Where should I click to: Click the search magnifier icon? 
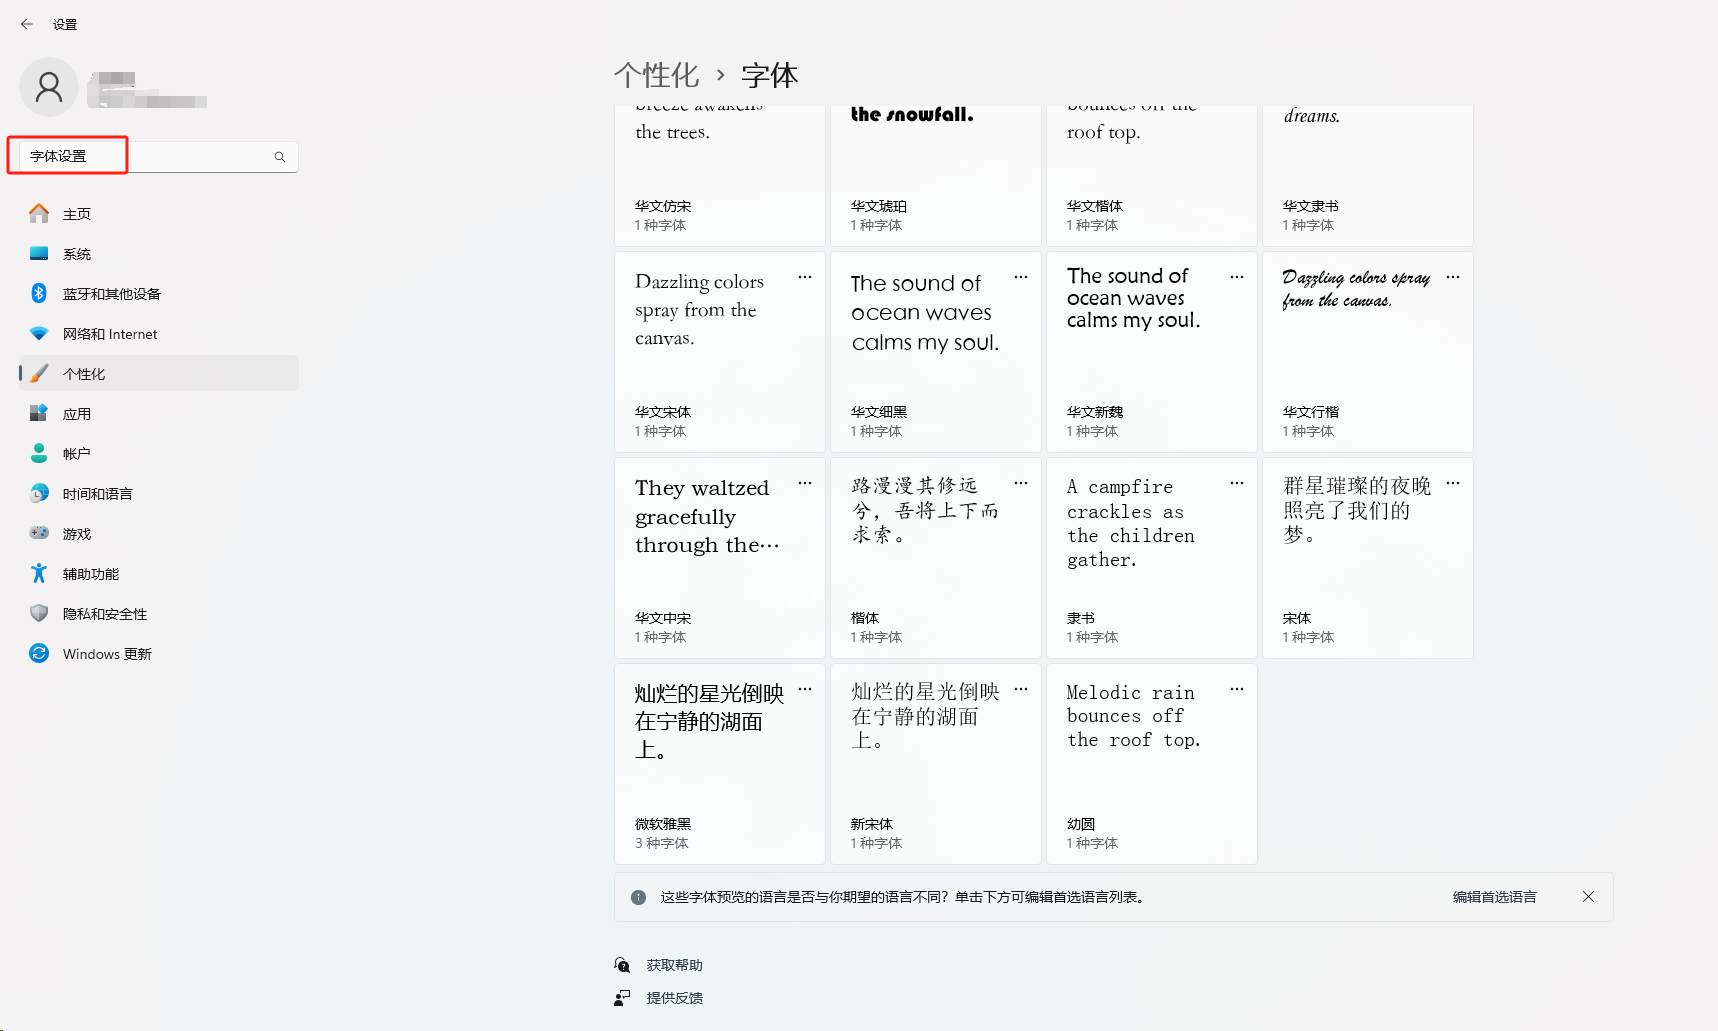pyautogui.click(x=280, y=157)
